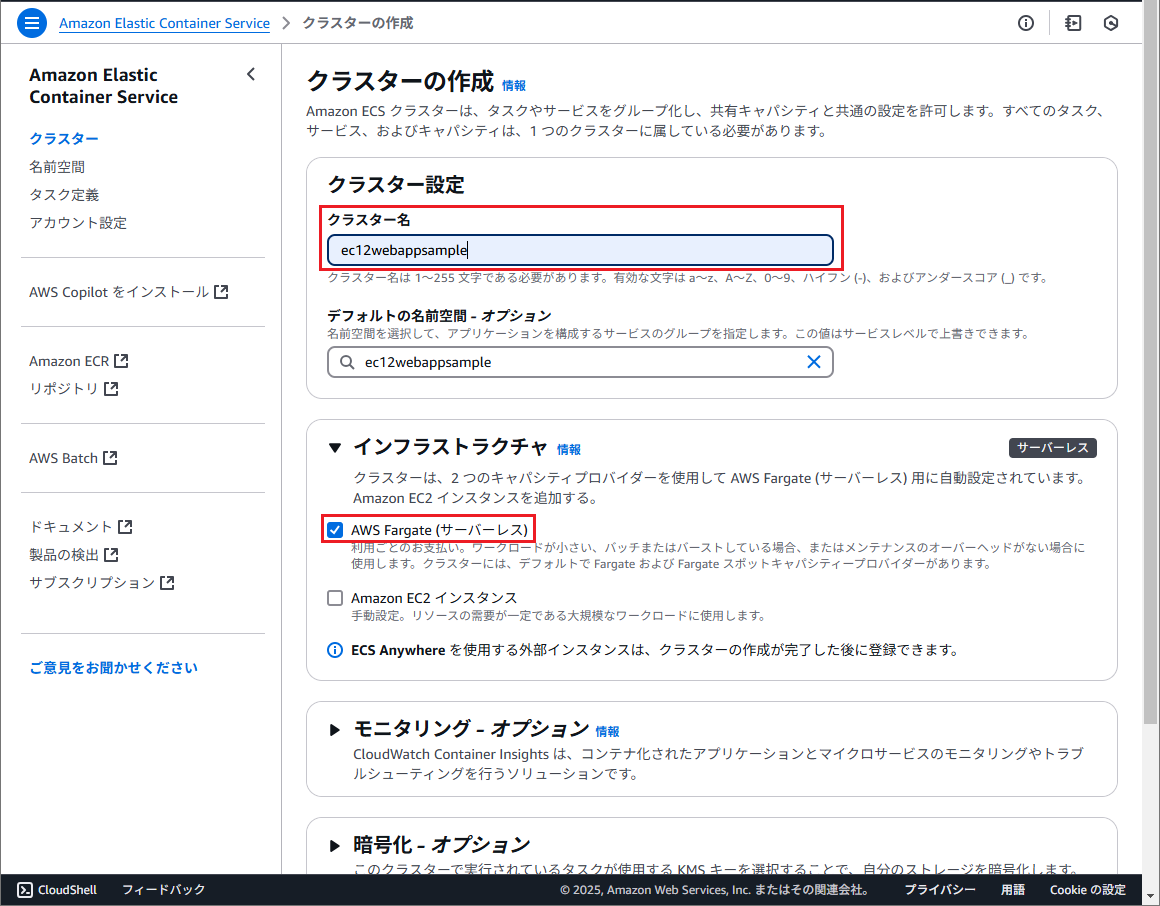Viewport: 1160px width, 906px height.
Task: Click external link icon beside AWS Batch
Action: click(110, 458)
